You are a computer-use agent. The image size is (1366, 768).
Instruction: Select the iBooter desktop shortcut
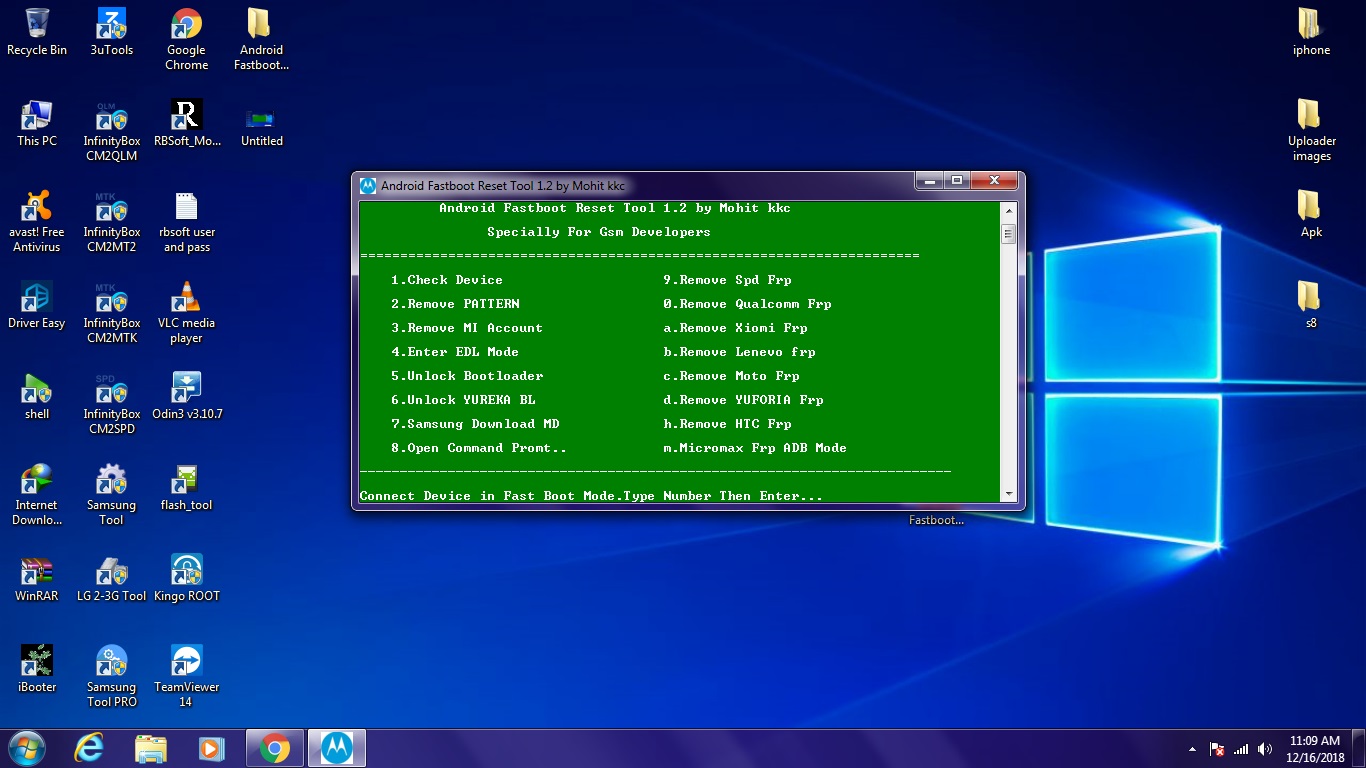pyautogui.click(x=37, y=669)
